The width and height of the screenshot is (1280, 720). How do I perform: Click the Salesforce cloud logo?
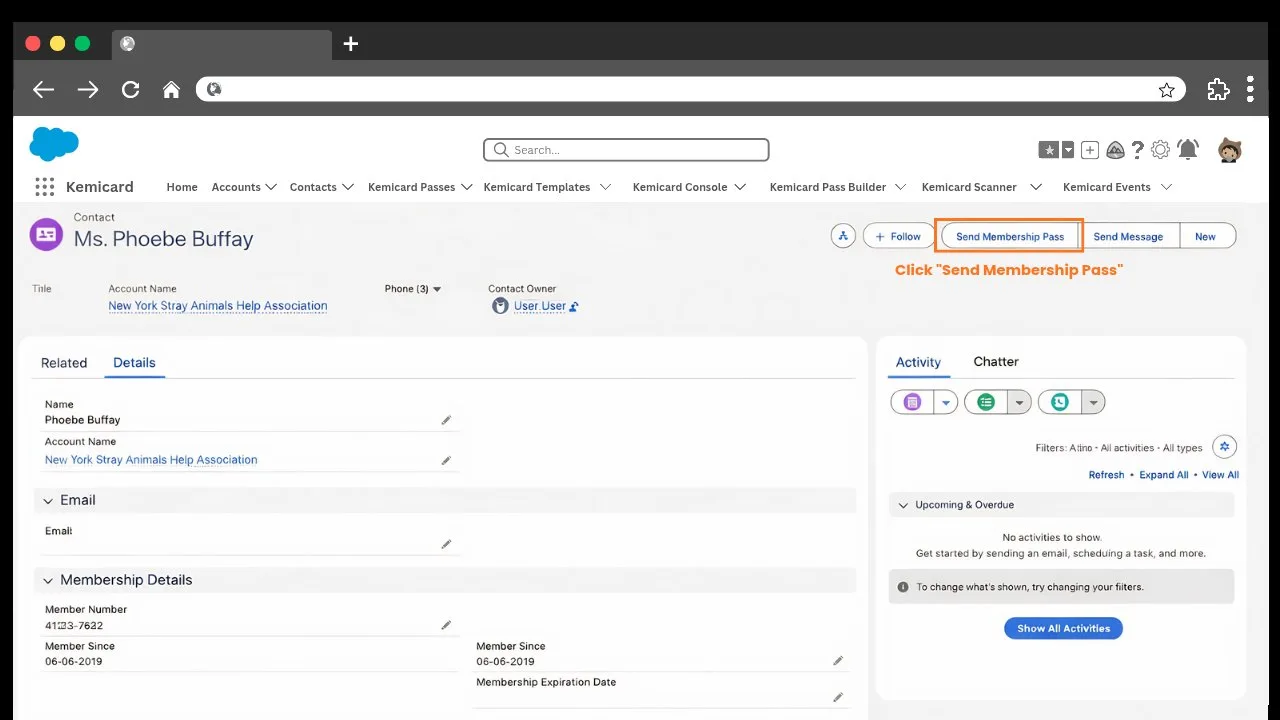54,144
